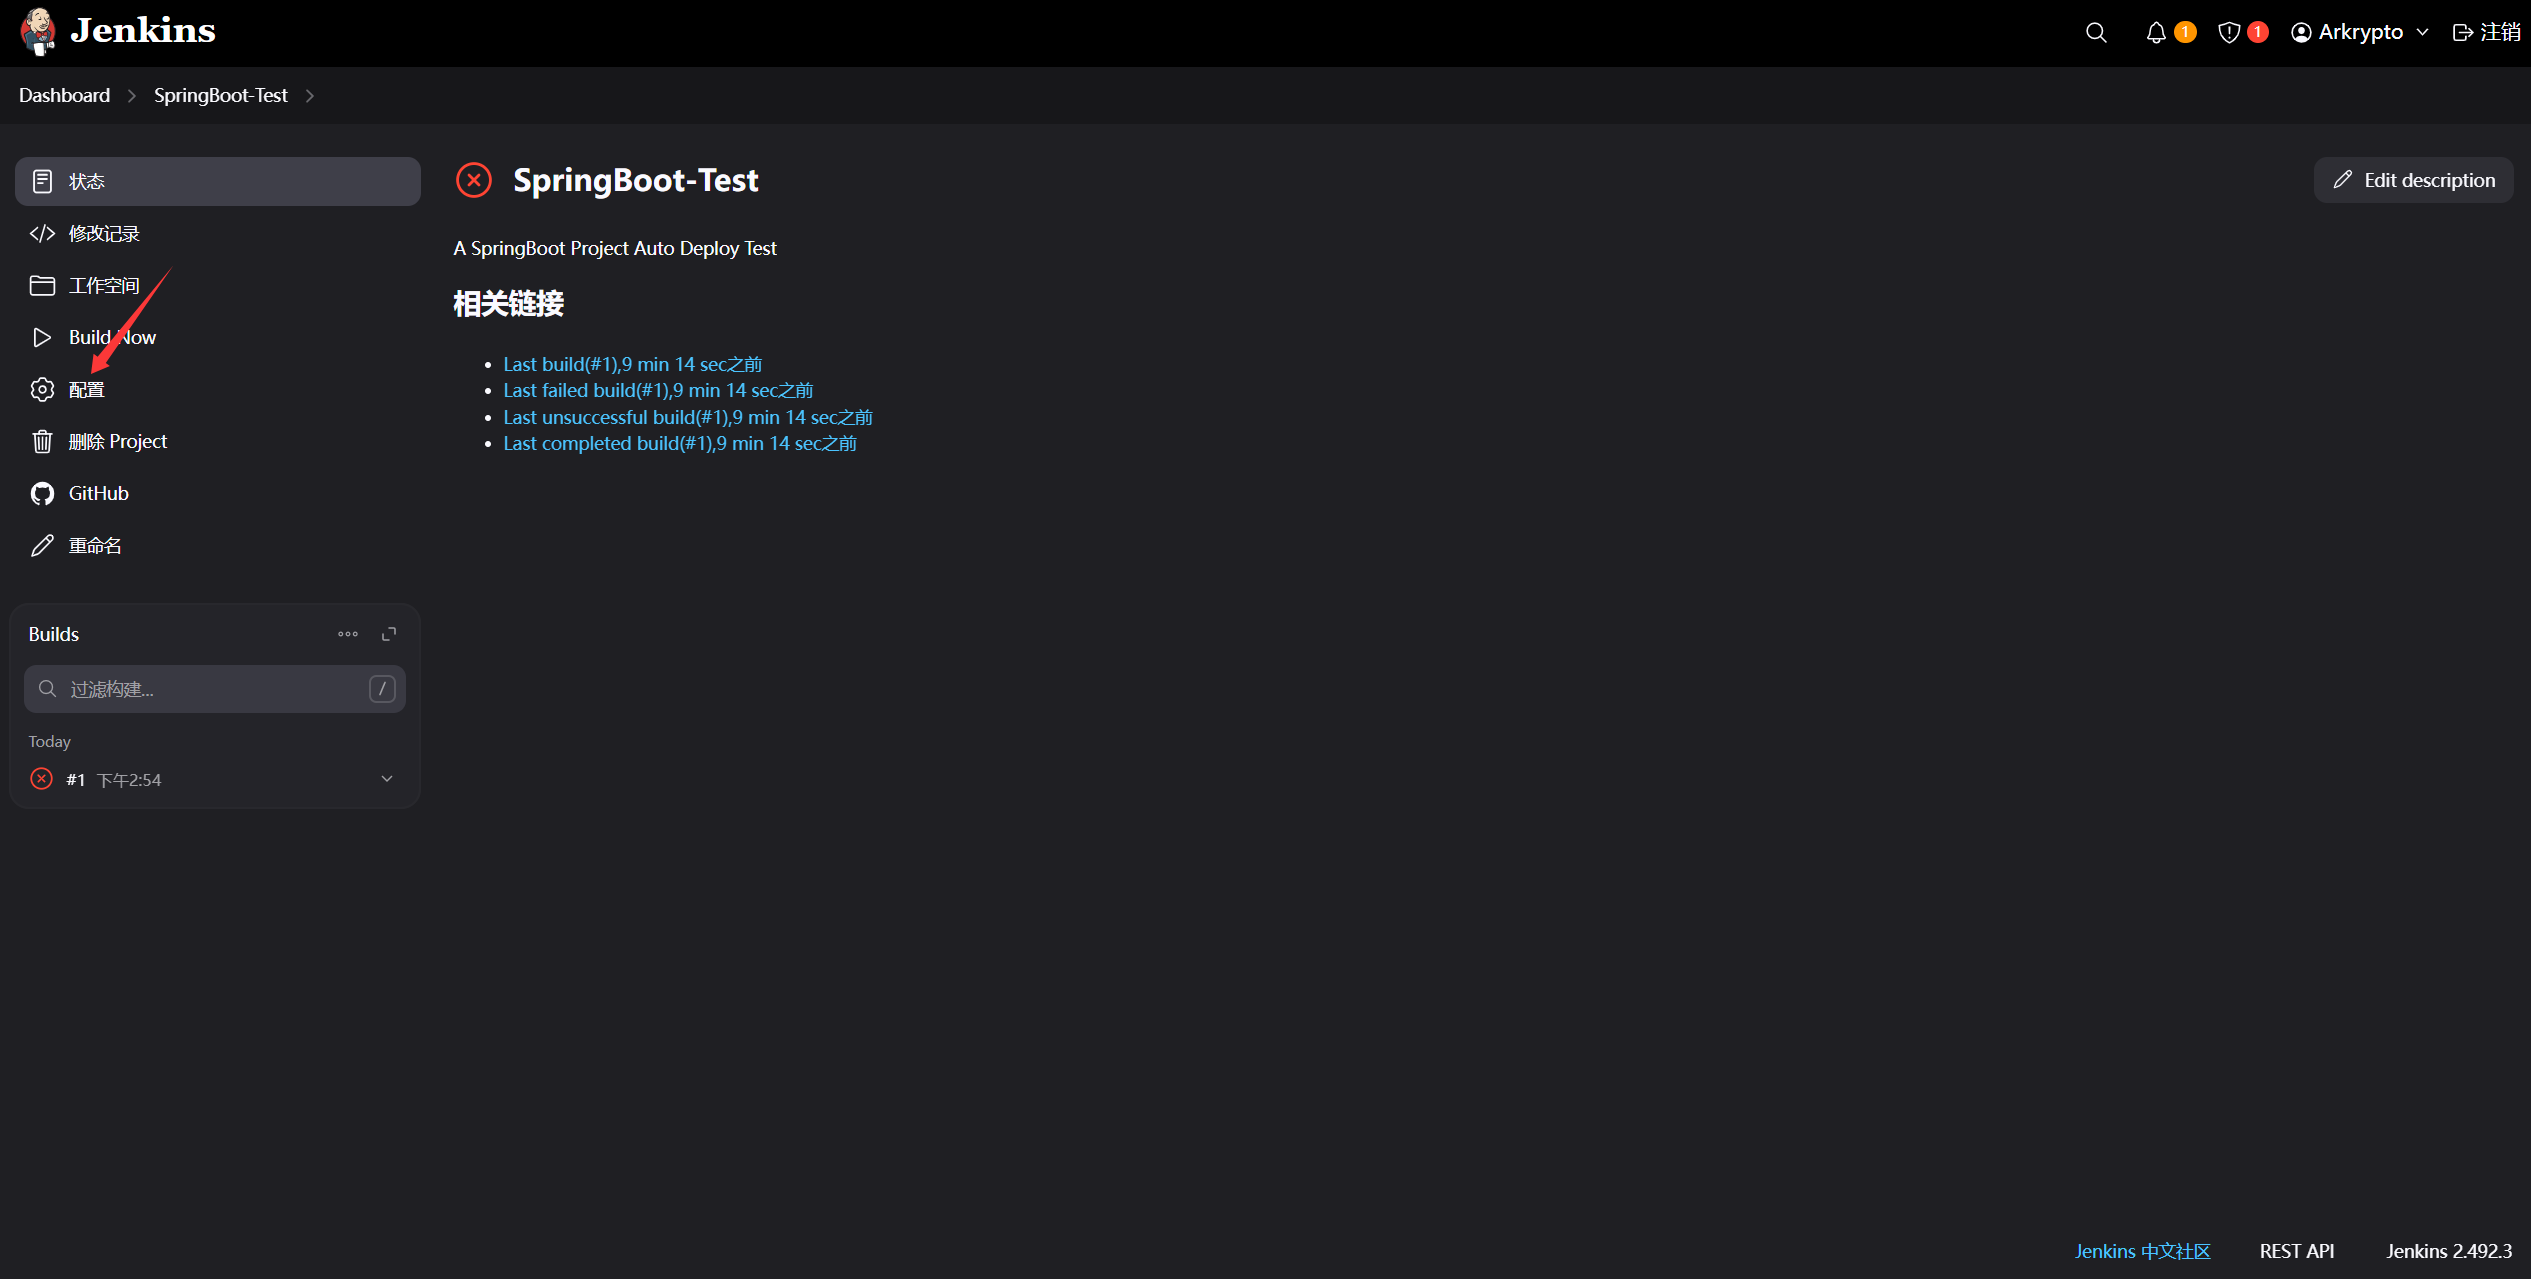
Task: Expand build #1 dropdown chevron
Action: click(x=387, y=779)
